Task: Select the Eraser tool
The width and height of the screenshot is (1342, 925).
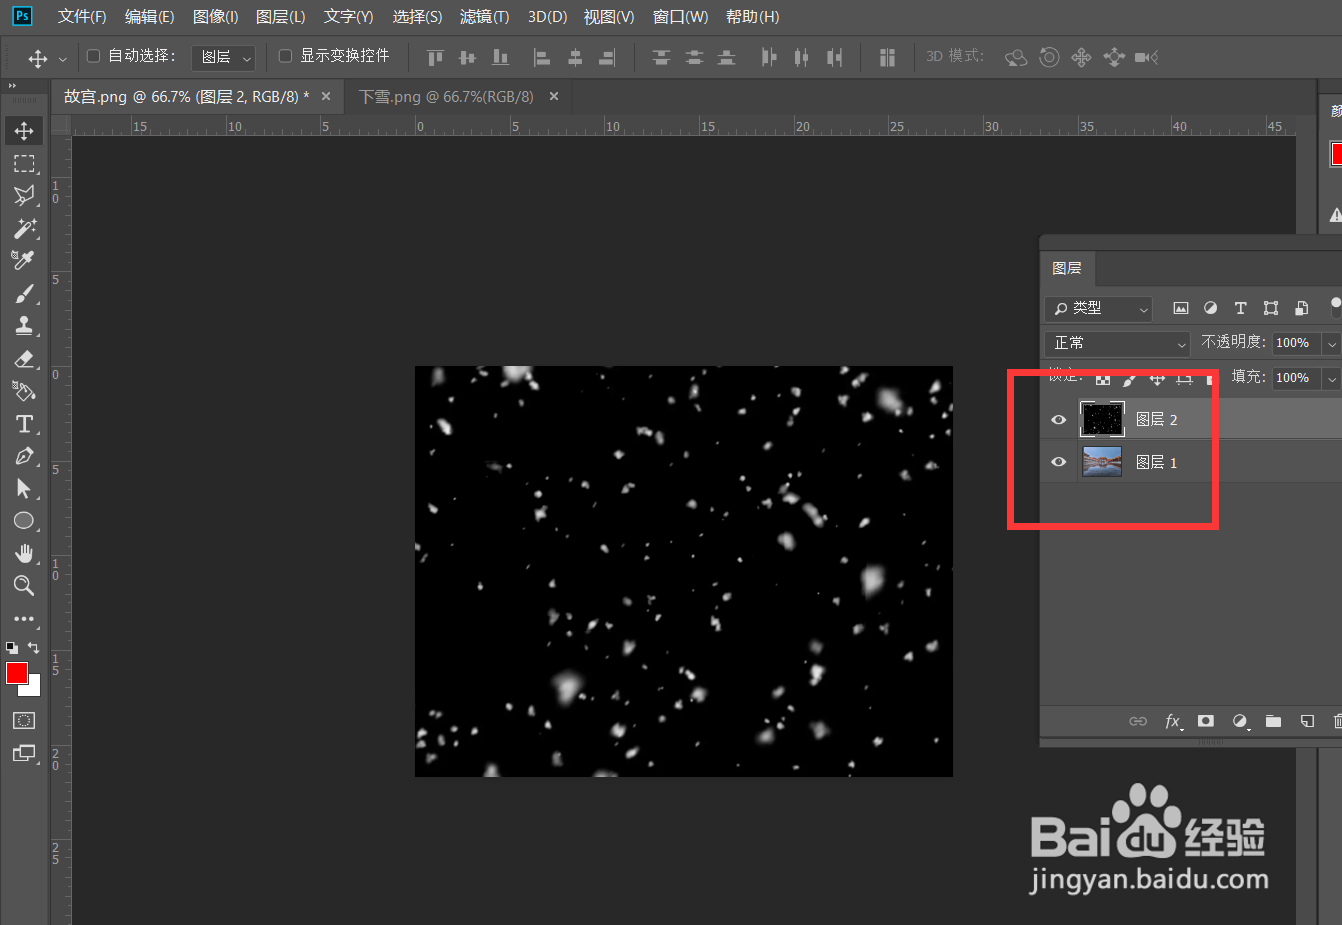Action: click(x=24, y=358)
